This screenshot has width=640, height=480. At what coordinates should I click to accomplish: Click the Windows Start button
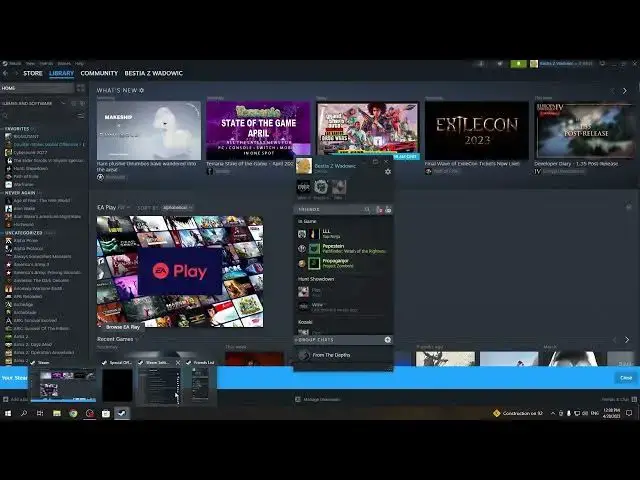(8, 413)
